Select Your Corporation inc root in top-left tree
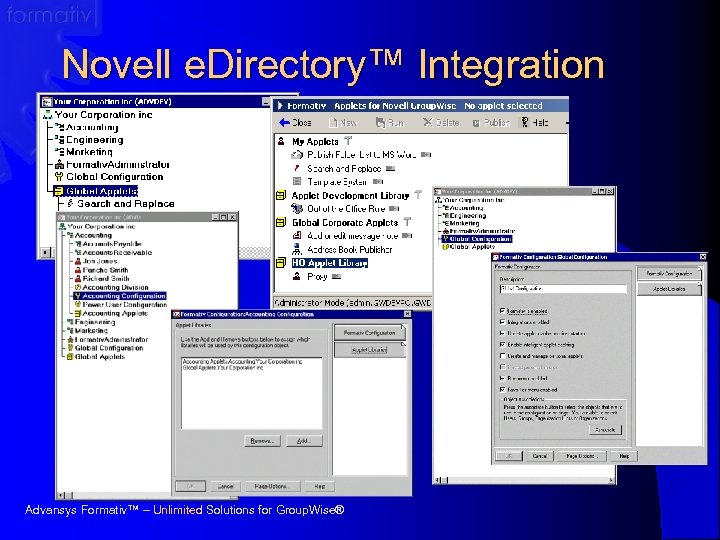 pyautogui.click(x=103, y=114)
